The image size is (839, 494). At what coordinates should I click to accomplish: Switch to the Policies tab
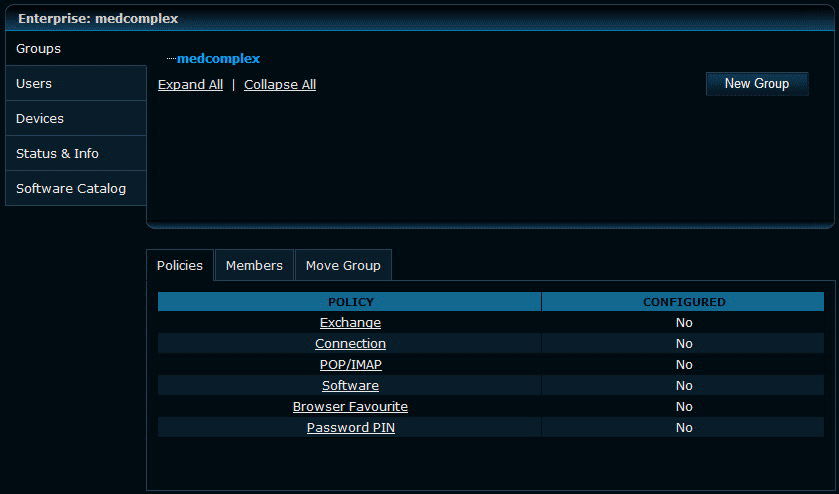point(180,266)
